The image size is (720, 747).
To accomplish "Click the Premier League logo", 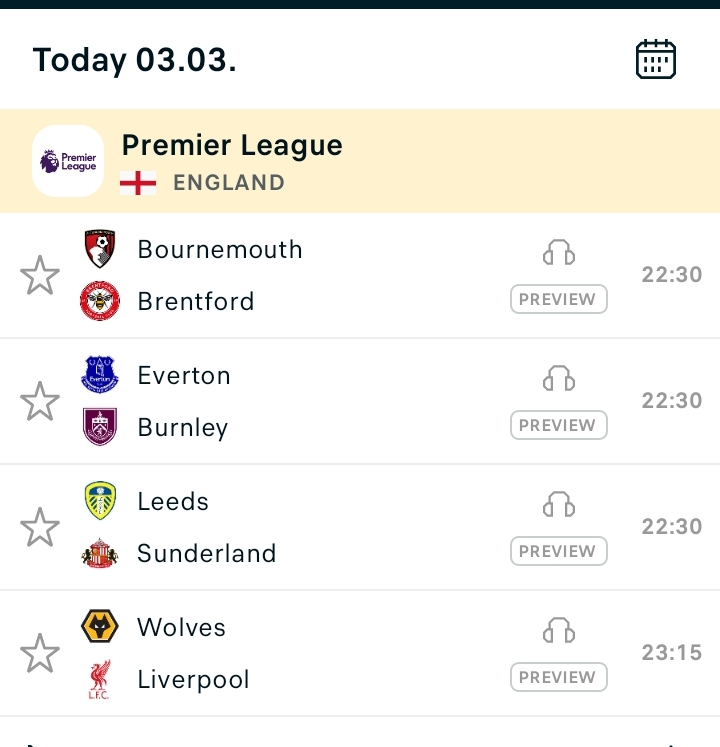I will [x=68, y=161].
